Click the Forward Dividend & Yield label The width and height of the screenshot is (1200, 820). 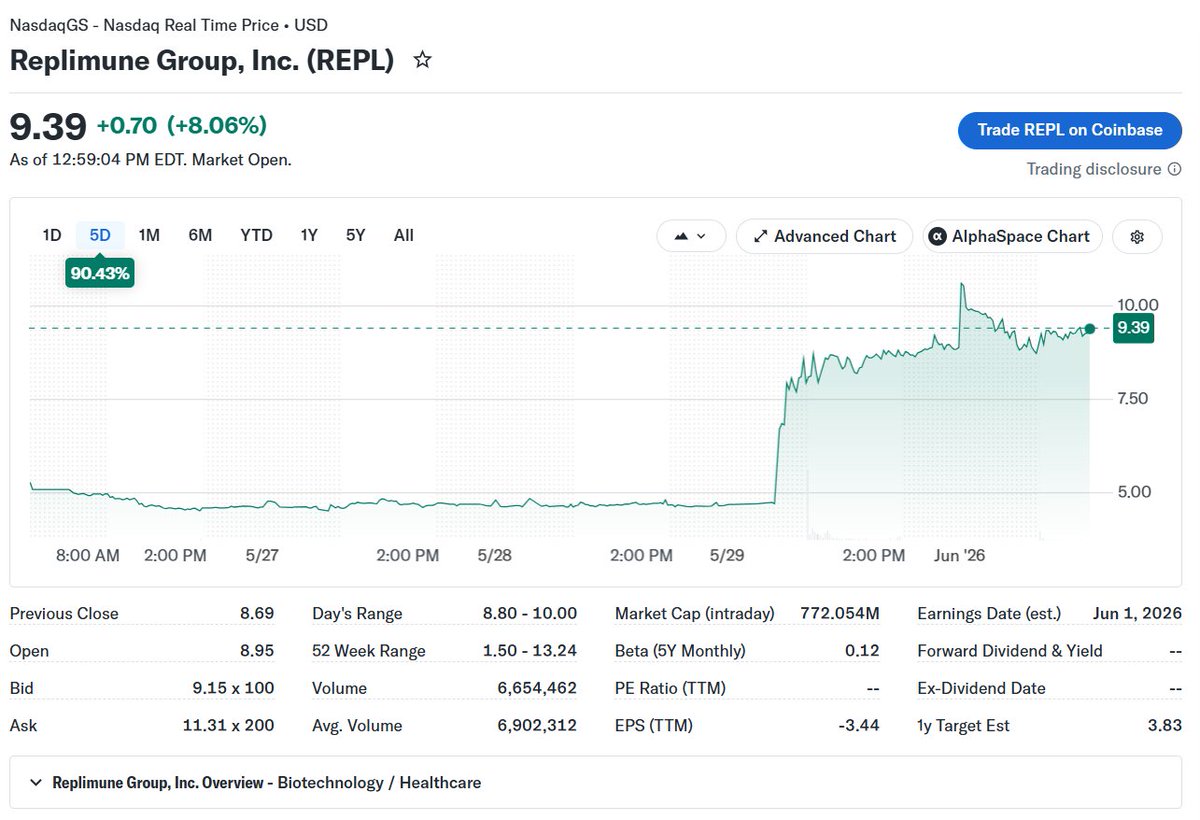click(x=1010, y=650)
